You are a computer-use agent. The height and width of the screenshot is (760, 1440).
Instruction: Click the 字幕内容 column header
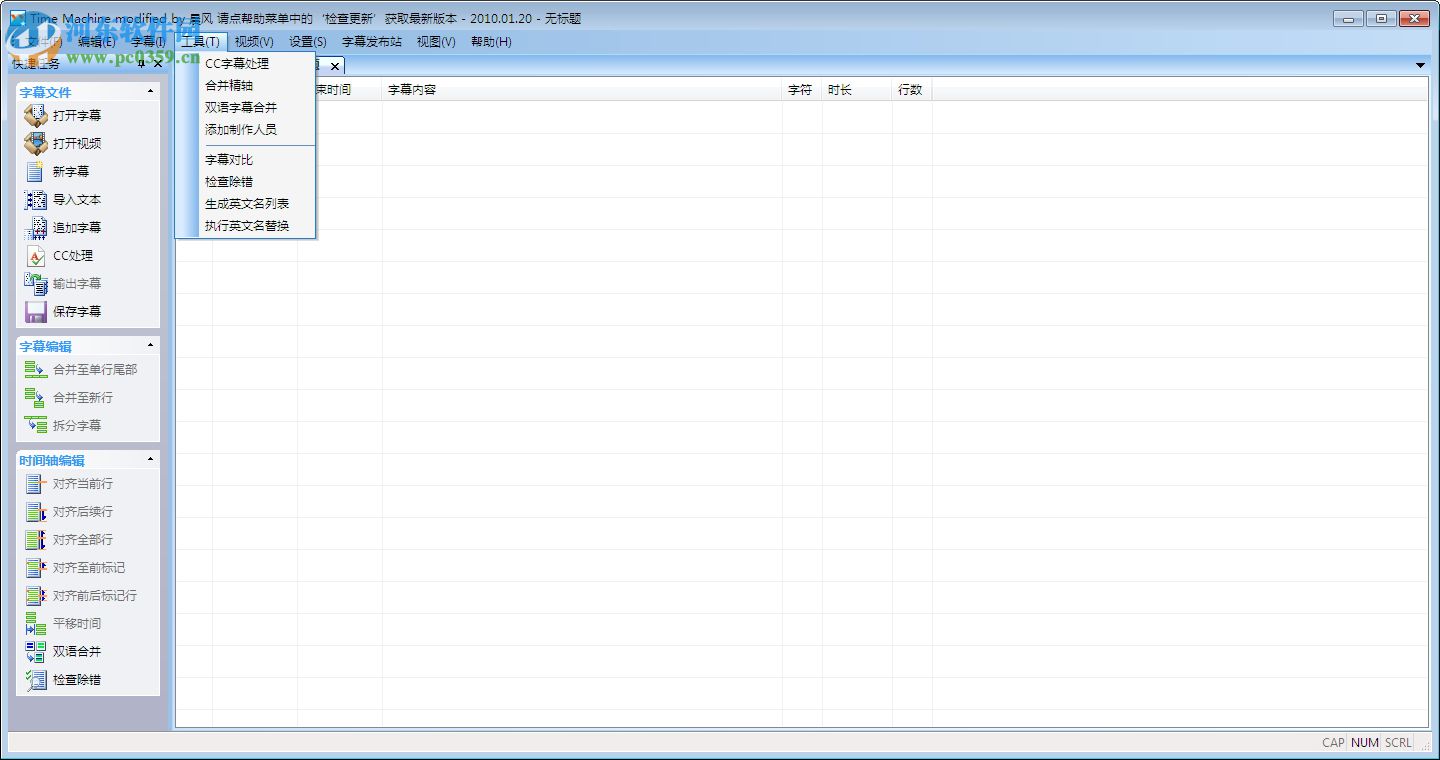[411, 89]
